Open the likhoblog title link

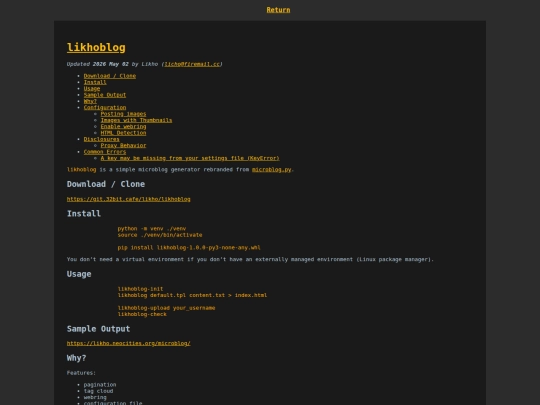coord(96,48)
